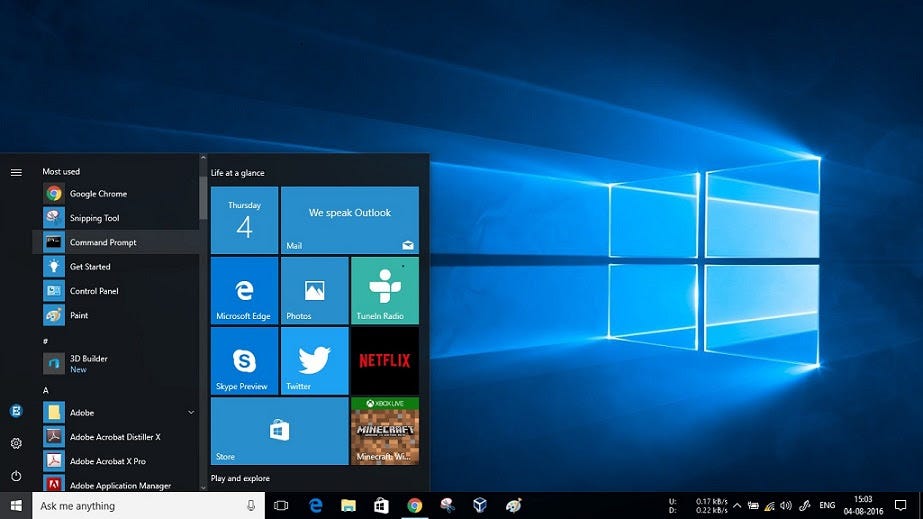Viewport: 923px width, 519px height.
Task: Launch the Twitter tile
Action: (314, 360)
